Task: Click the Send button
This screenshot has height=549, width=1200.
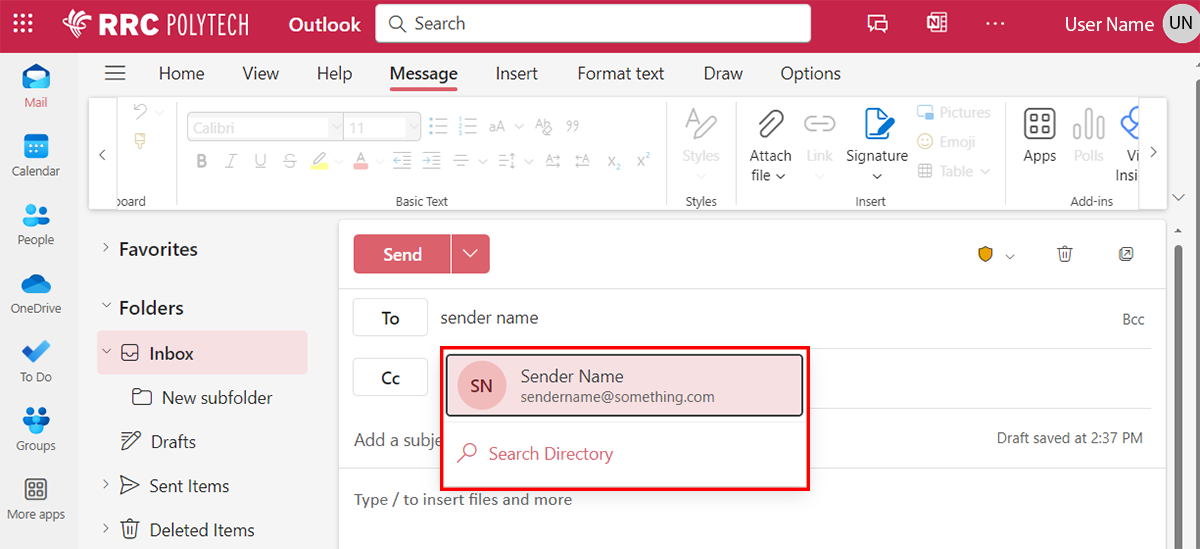Action: 402,255
